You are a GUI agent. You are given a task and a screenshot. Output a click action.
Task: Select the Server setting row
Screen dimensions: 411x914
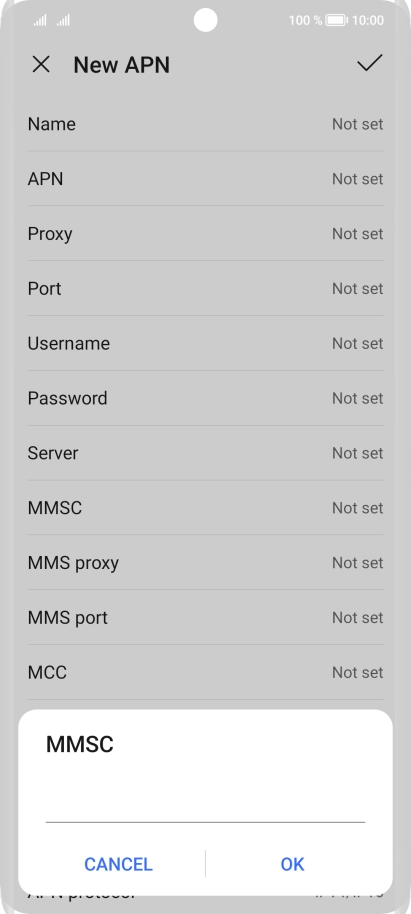[205, 453]
